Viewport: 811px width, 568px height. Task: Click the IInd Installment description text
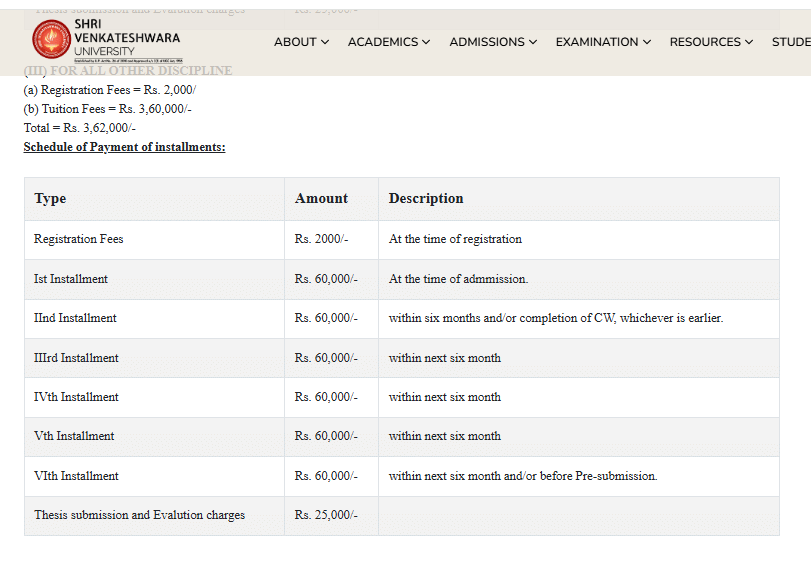point(555,318)
